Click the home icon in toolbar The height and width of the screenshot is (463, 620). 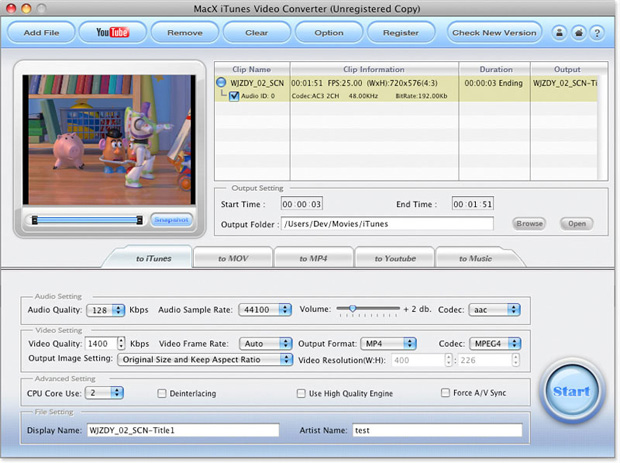[x=578, y=33]
